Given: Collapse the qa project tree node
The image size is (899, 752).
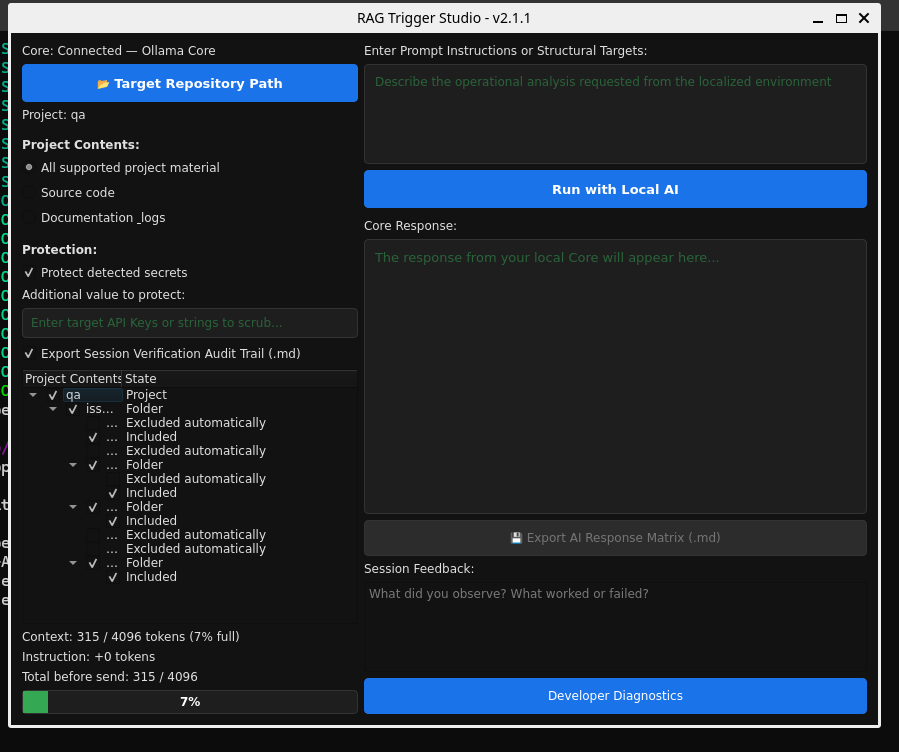Looking at the screenshot, I should (33, 395).
